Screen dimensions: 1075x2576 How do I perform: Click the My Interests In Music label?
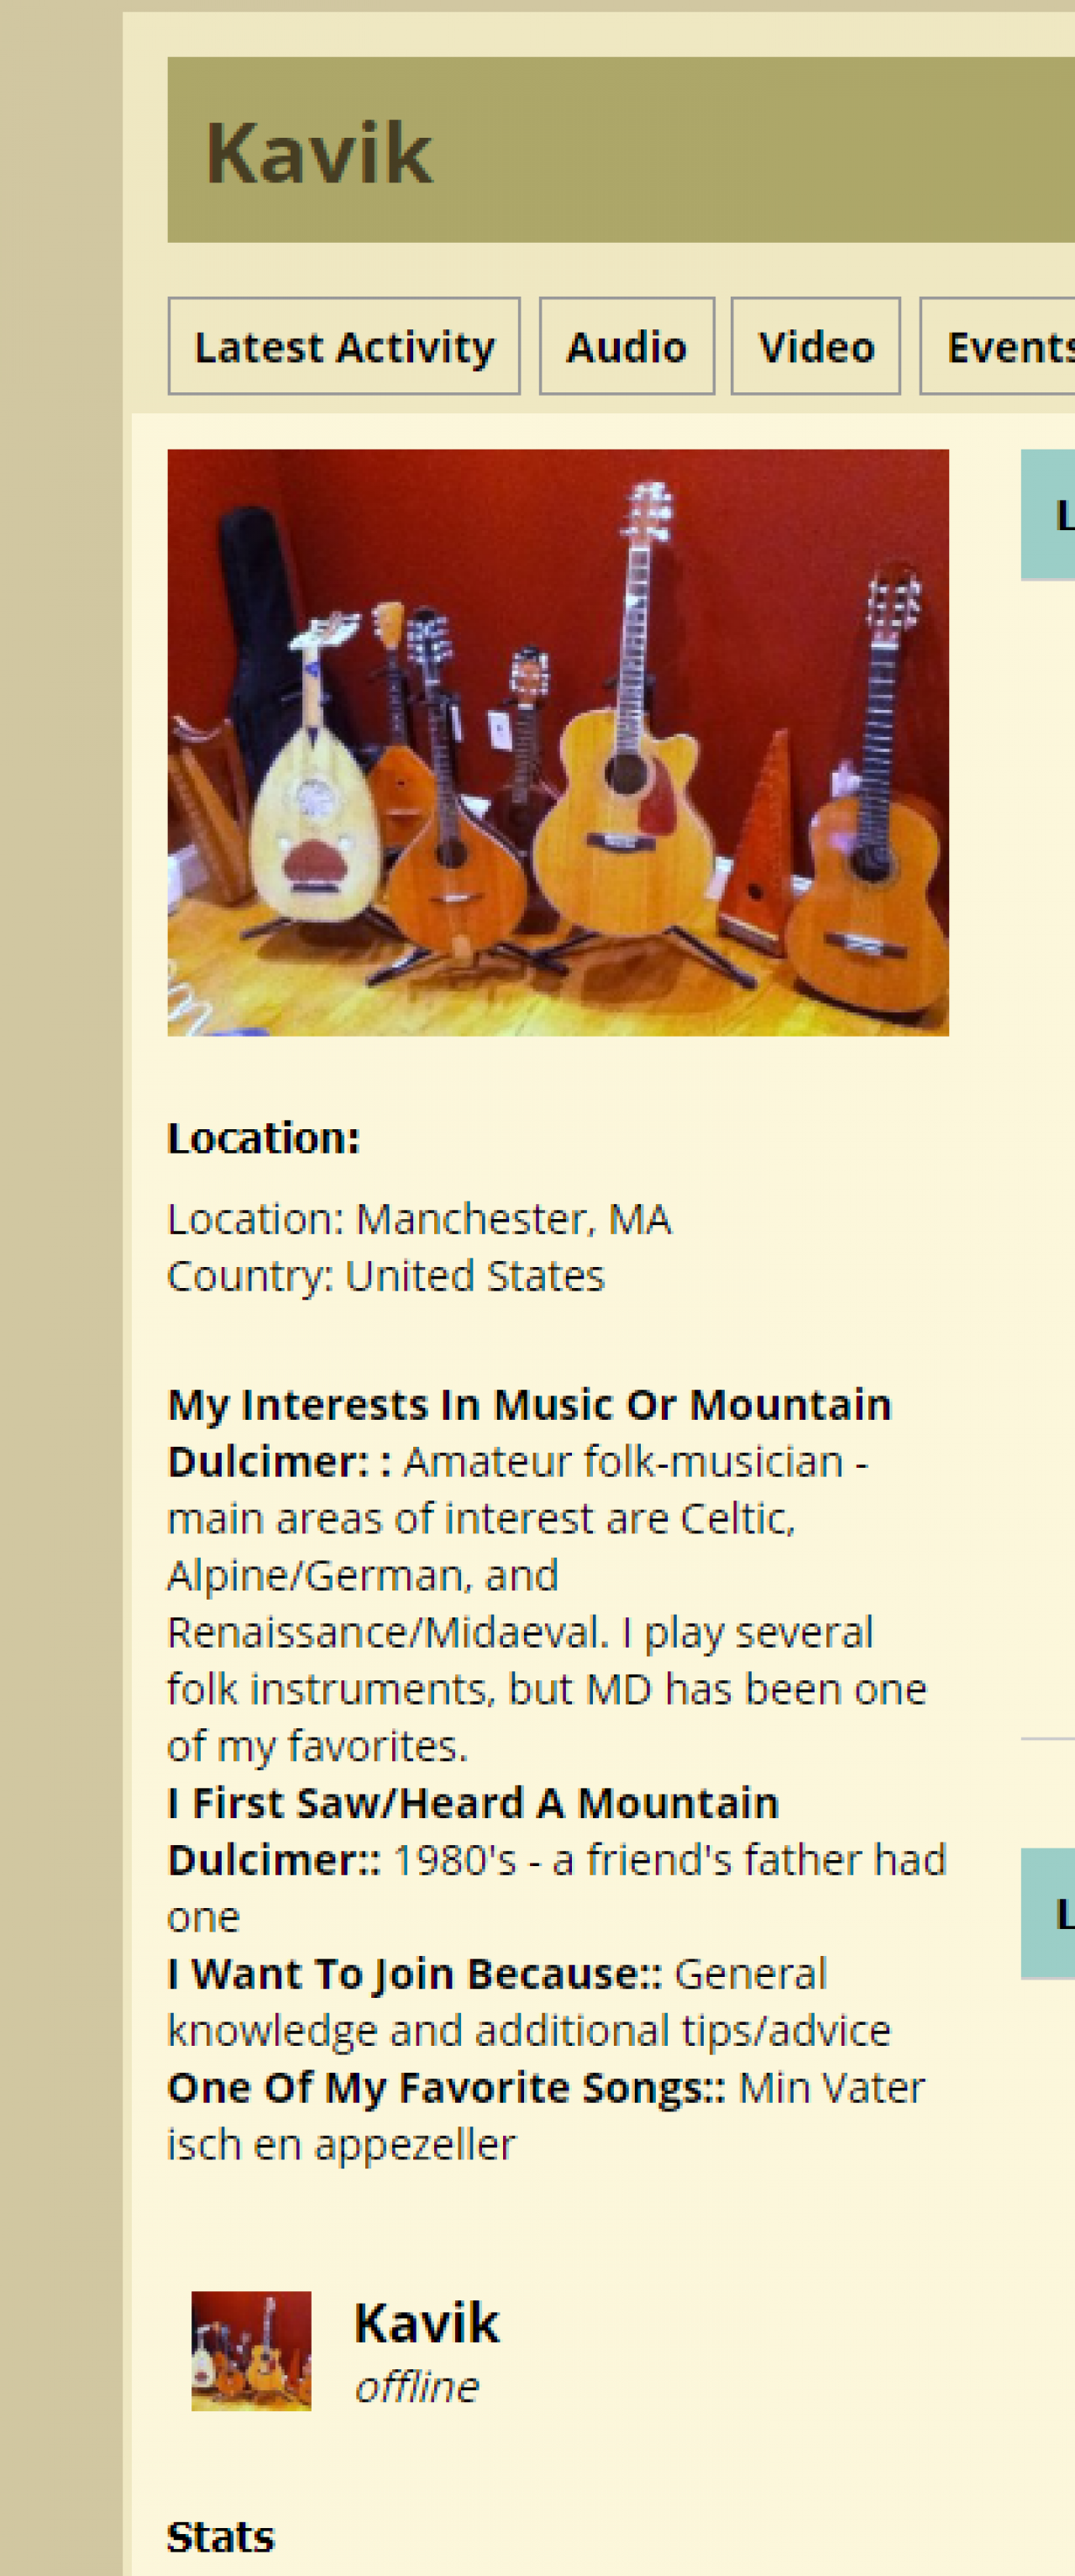click(x=529, y=1405)
